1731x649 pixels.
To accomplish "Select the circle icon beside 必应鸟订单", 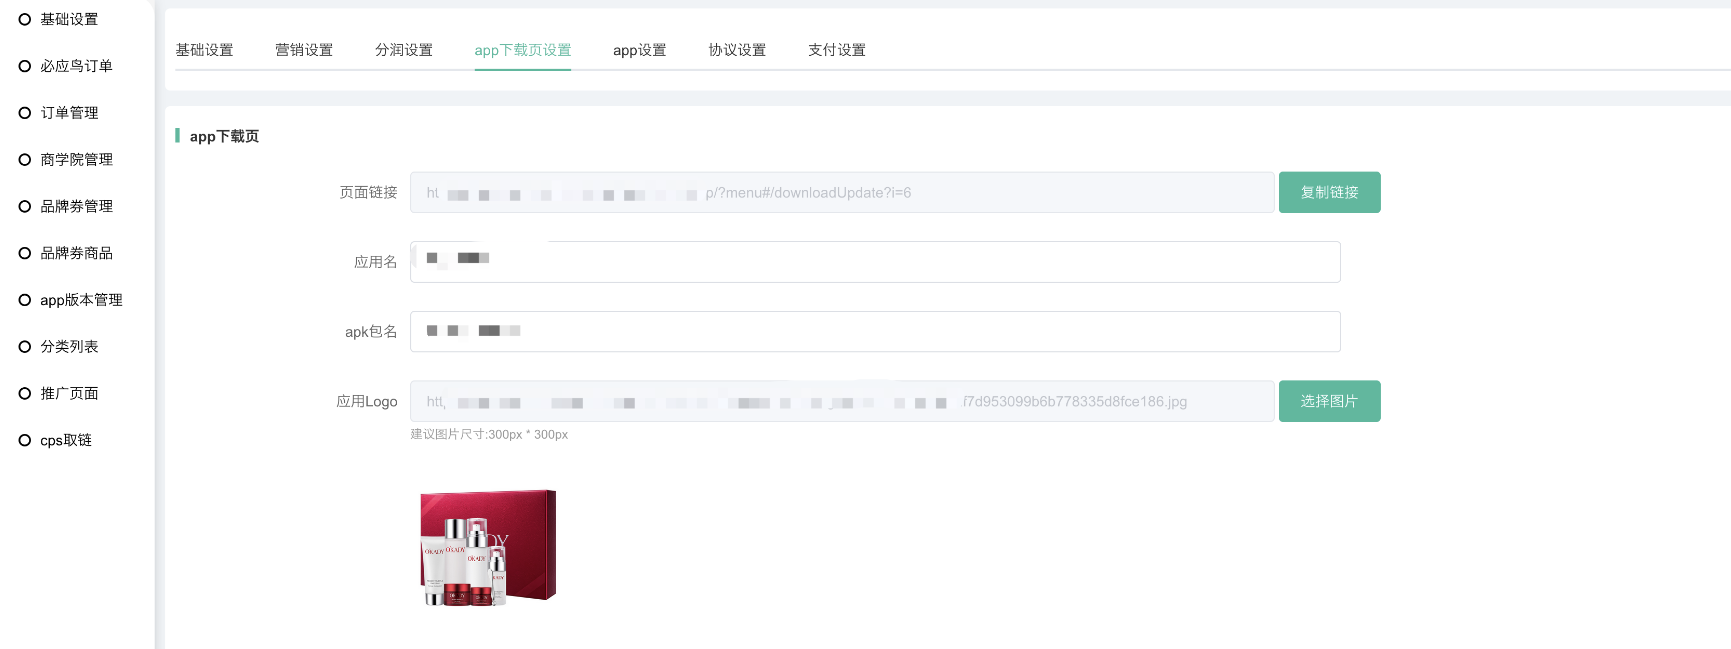I will (25, 66).
